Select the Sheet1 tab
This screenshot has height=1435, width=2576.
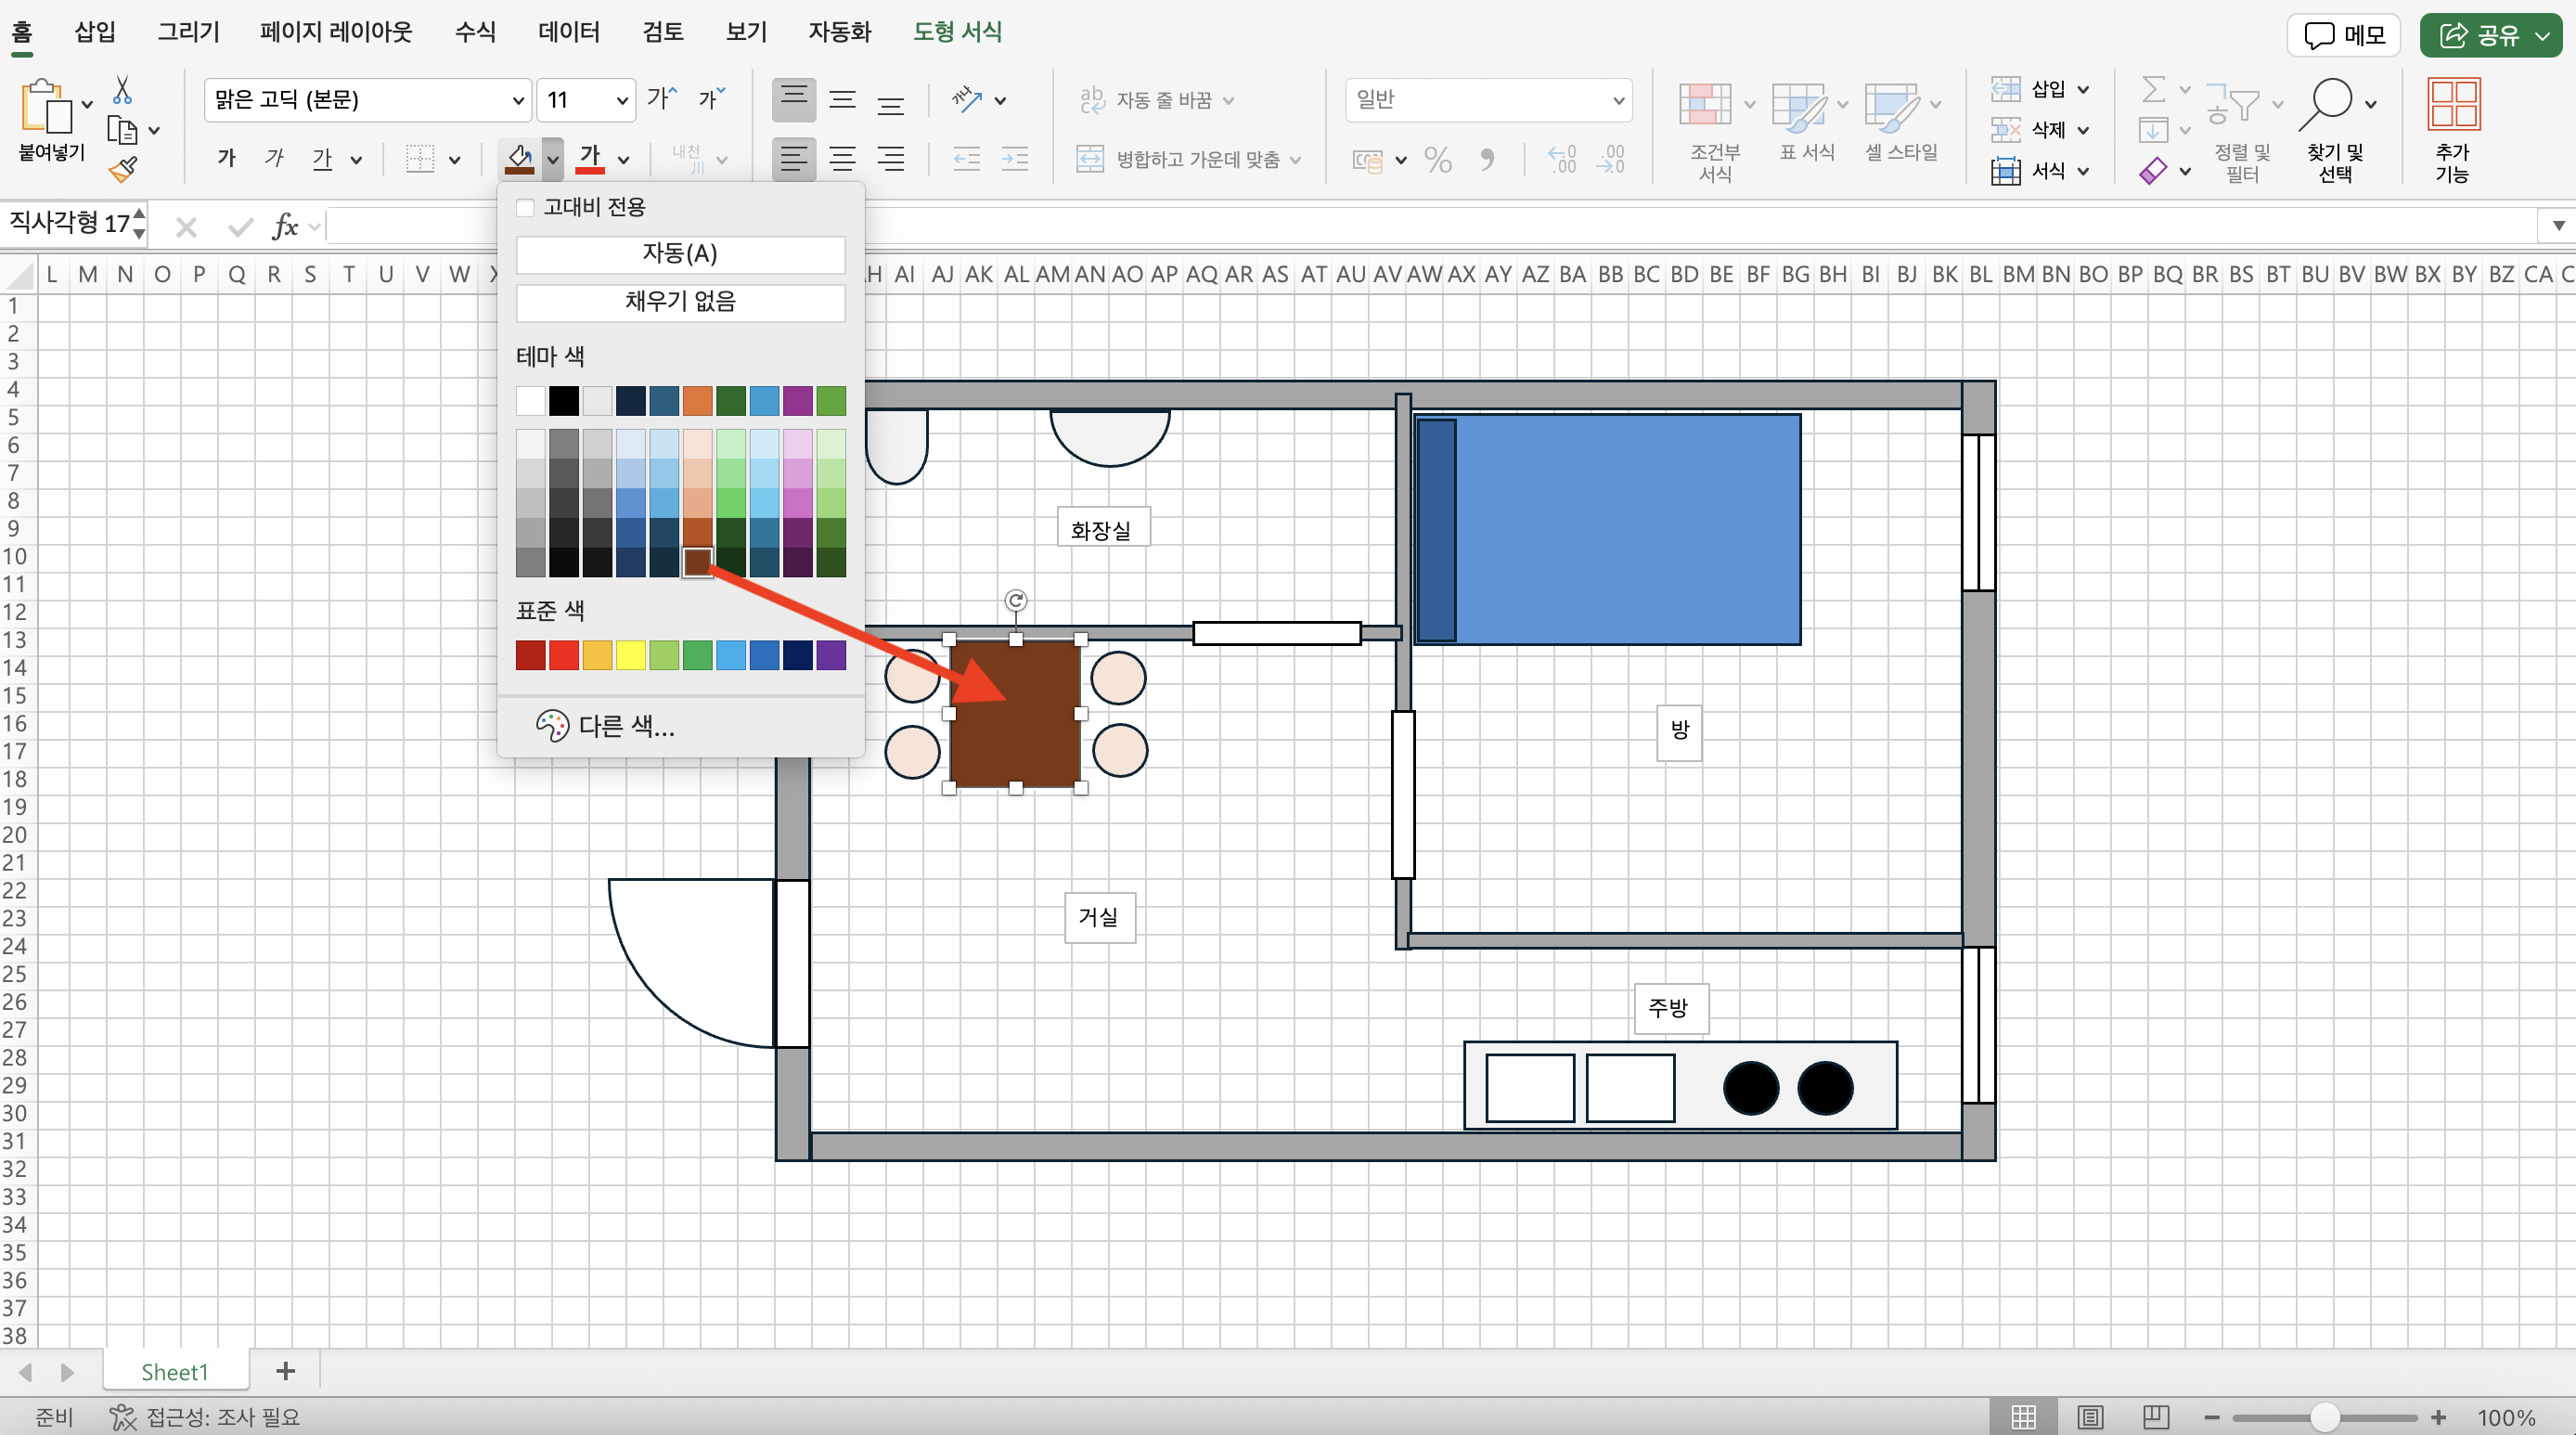point(175,1371)
